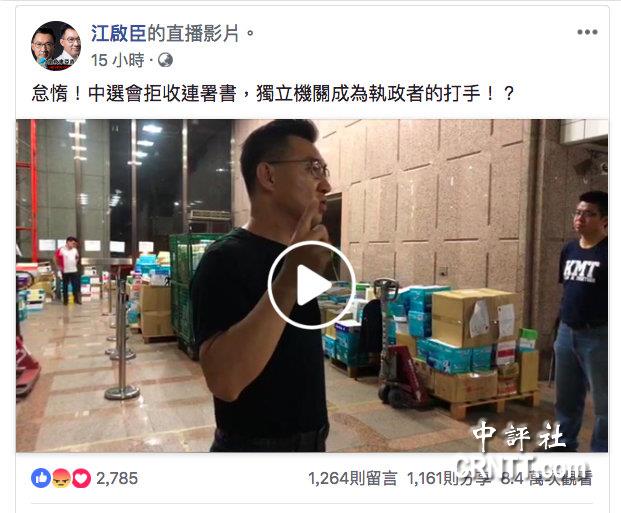Play the live video
Screen dimensions: 621x513
pos(312,285)
